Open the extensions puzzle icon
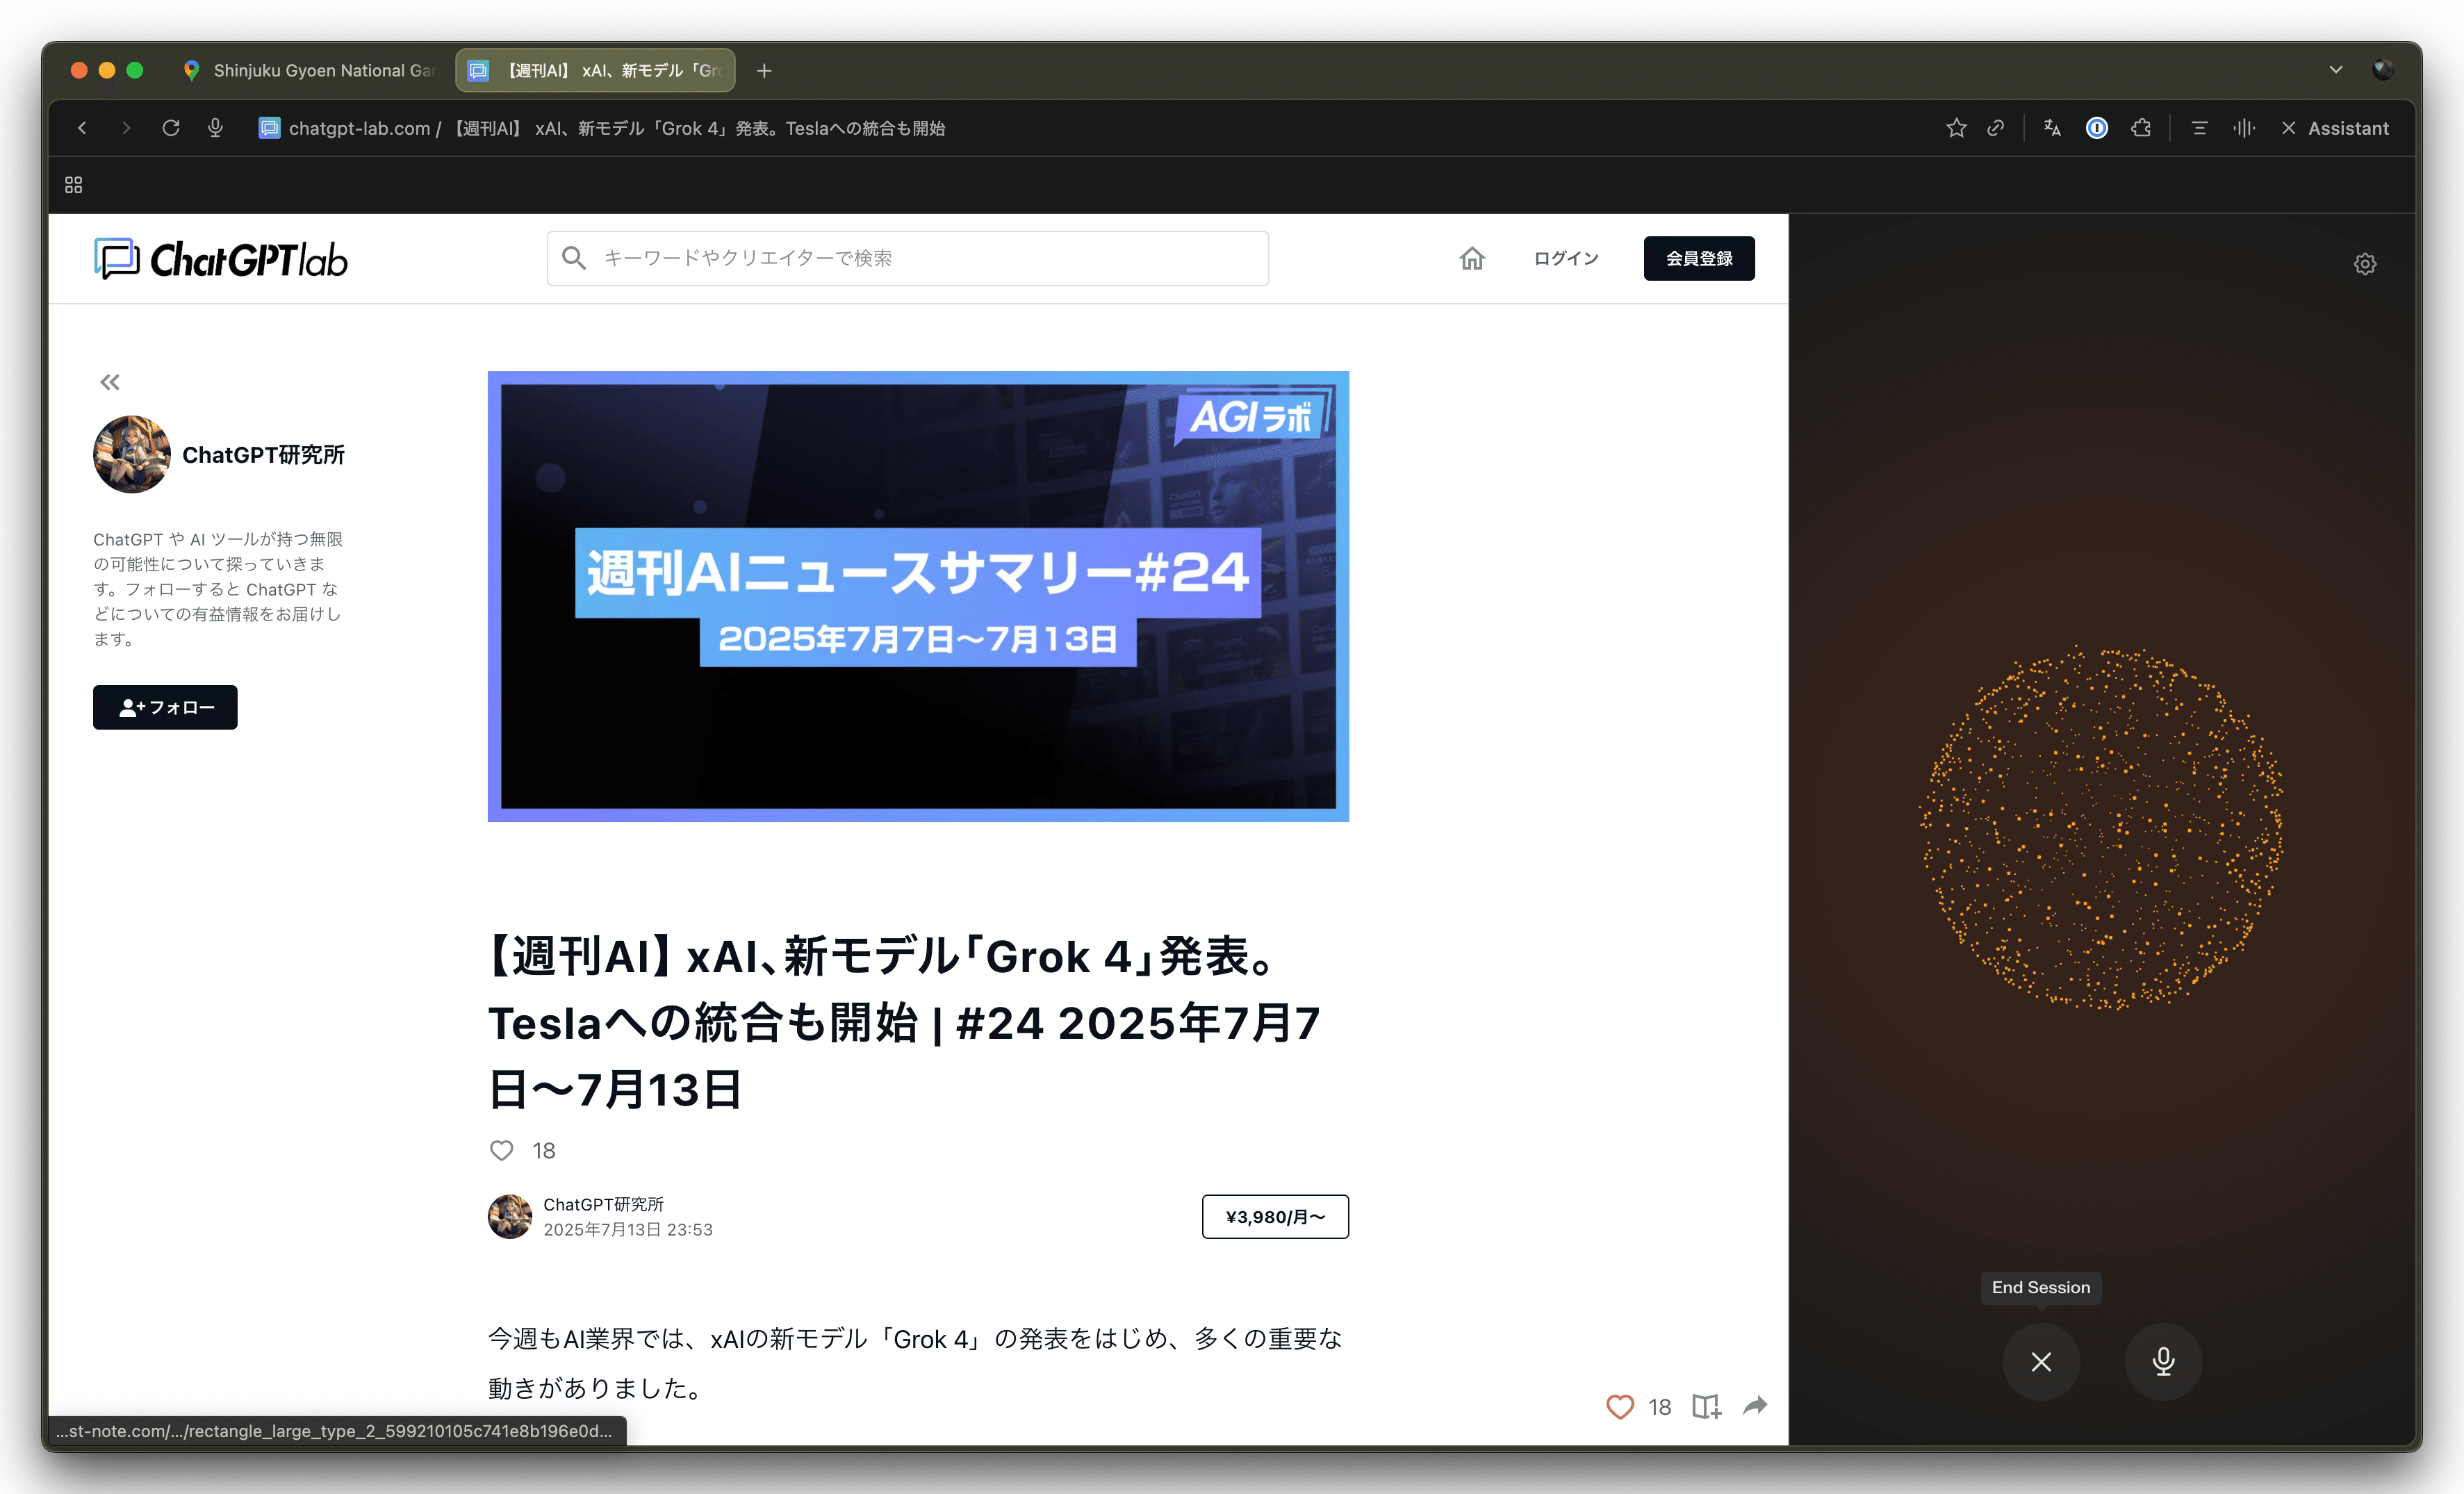The image size is (2464, 1494). (x=2141, y=128)
